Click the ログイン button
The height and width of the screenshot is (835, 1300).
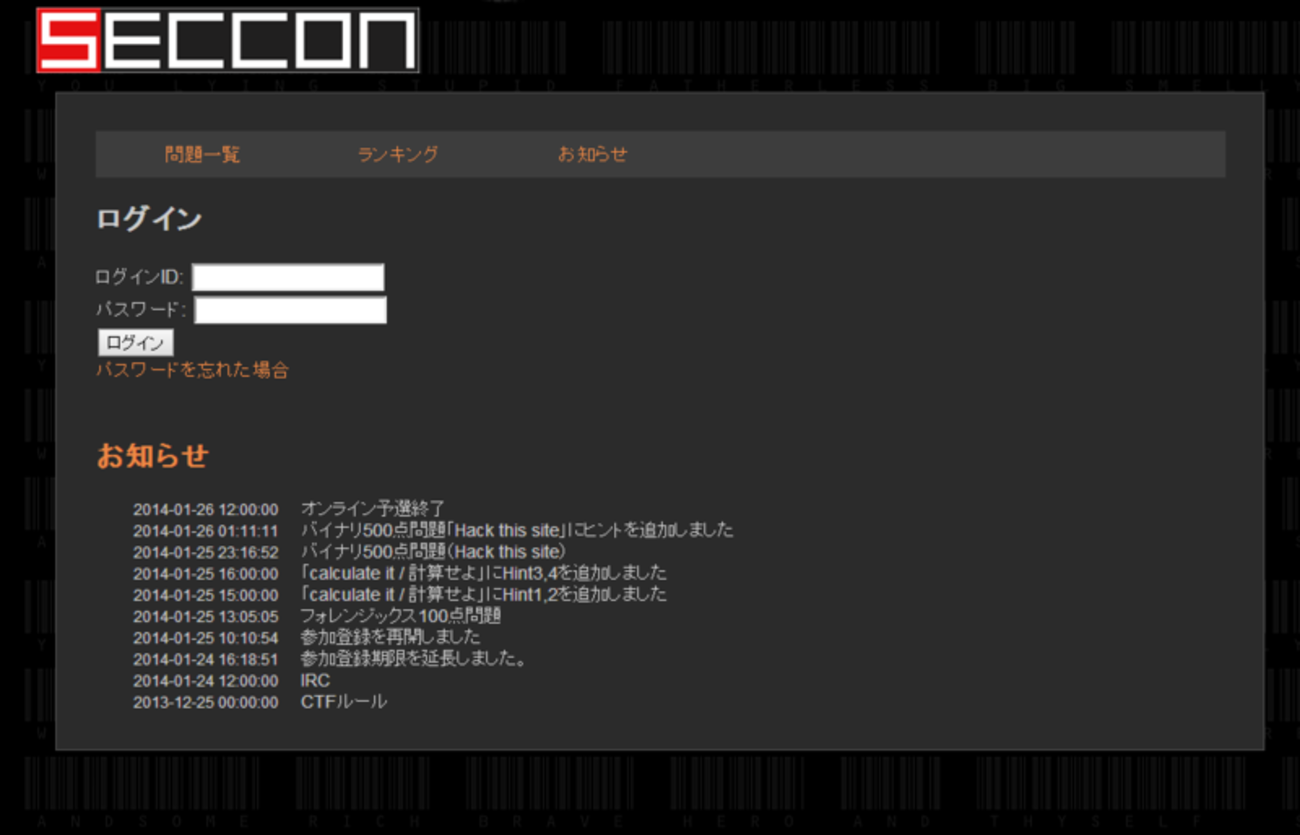135,343
